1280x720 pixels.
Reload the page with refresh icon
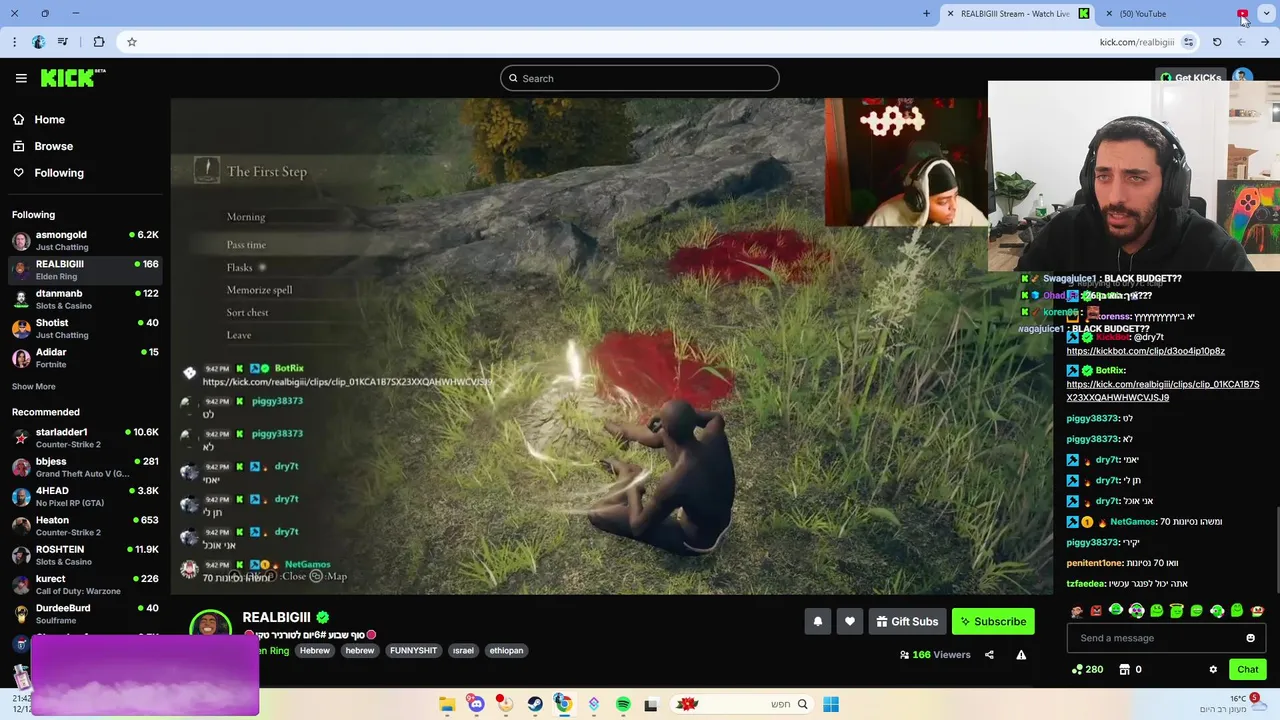[x=1217, y=42]
